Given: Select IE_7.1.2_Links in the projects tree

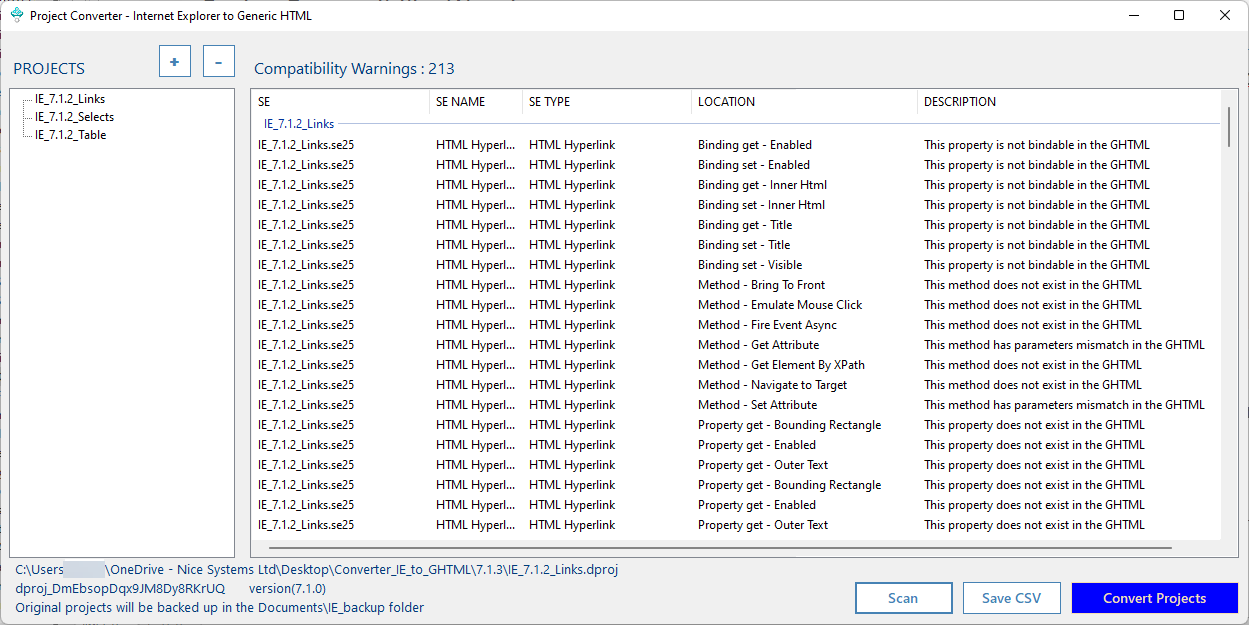Looking at the screenshot, I should tap(70, 99).
